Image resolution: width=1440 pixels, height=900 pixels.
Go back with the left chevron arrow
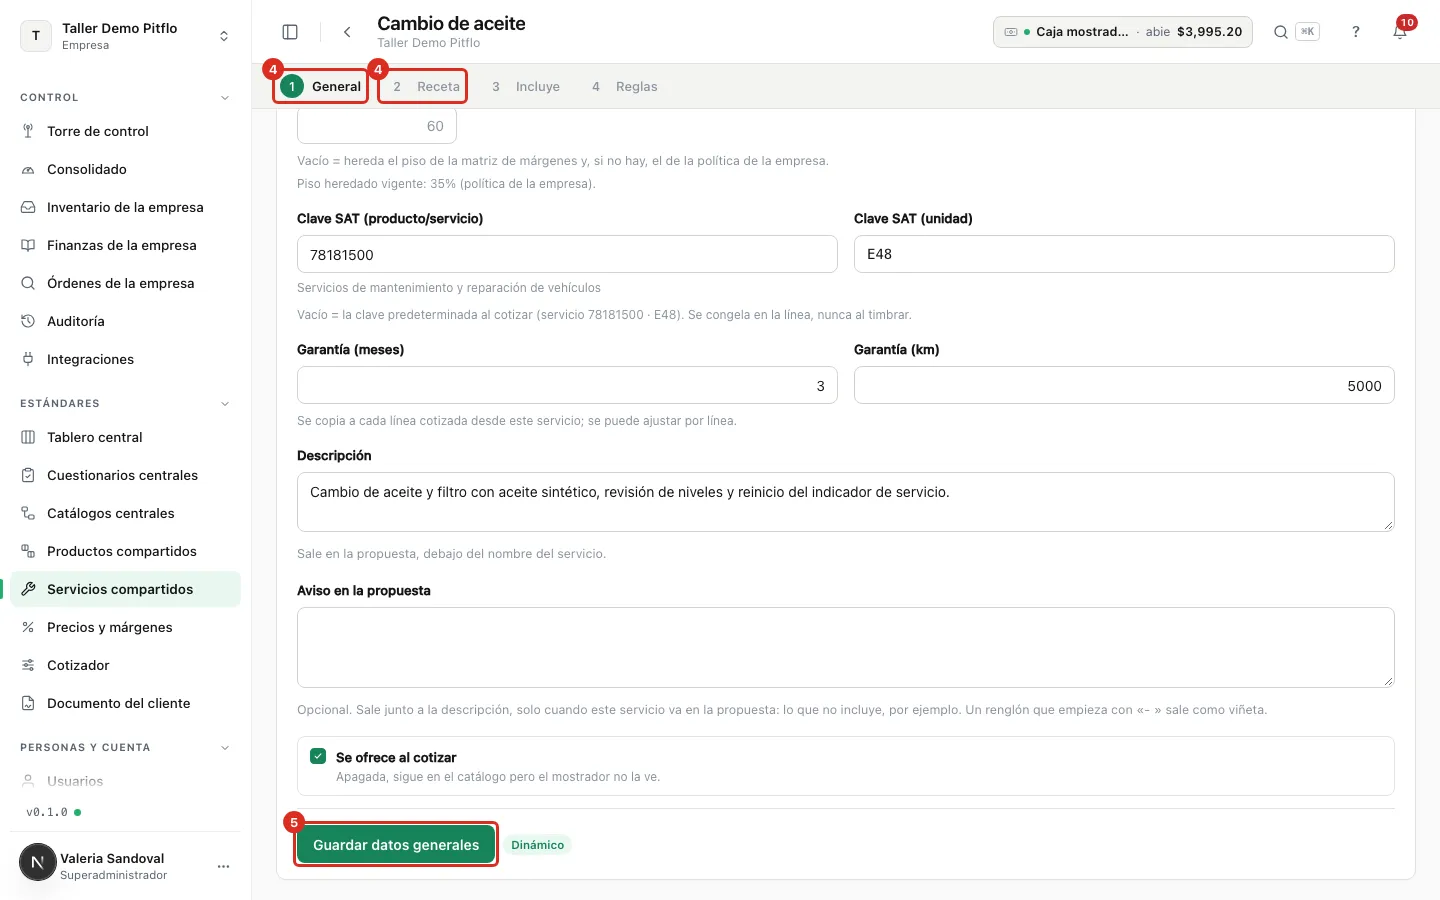pyautogui.click(x=347, y=32)
